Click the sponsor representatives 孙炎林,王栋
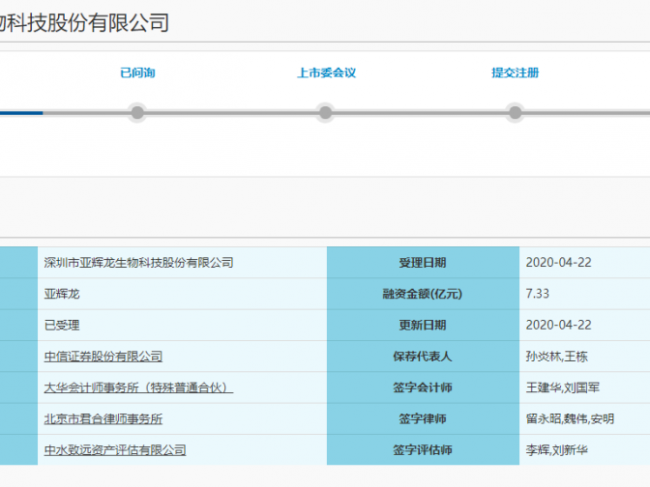This screenshot has width=650, height=487. [557, 356]
